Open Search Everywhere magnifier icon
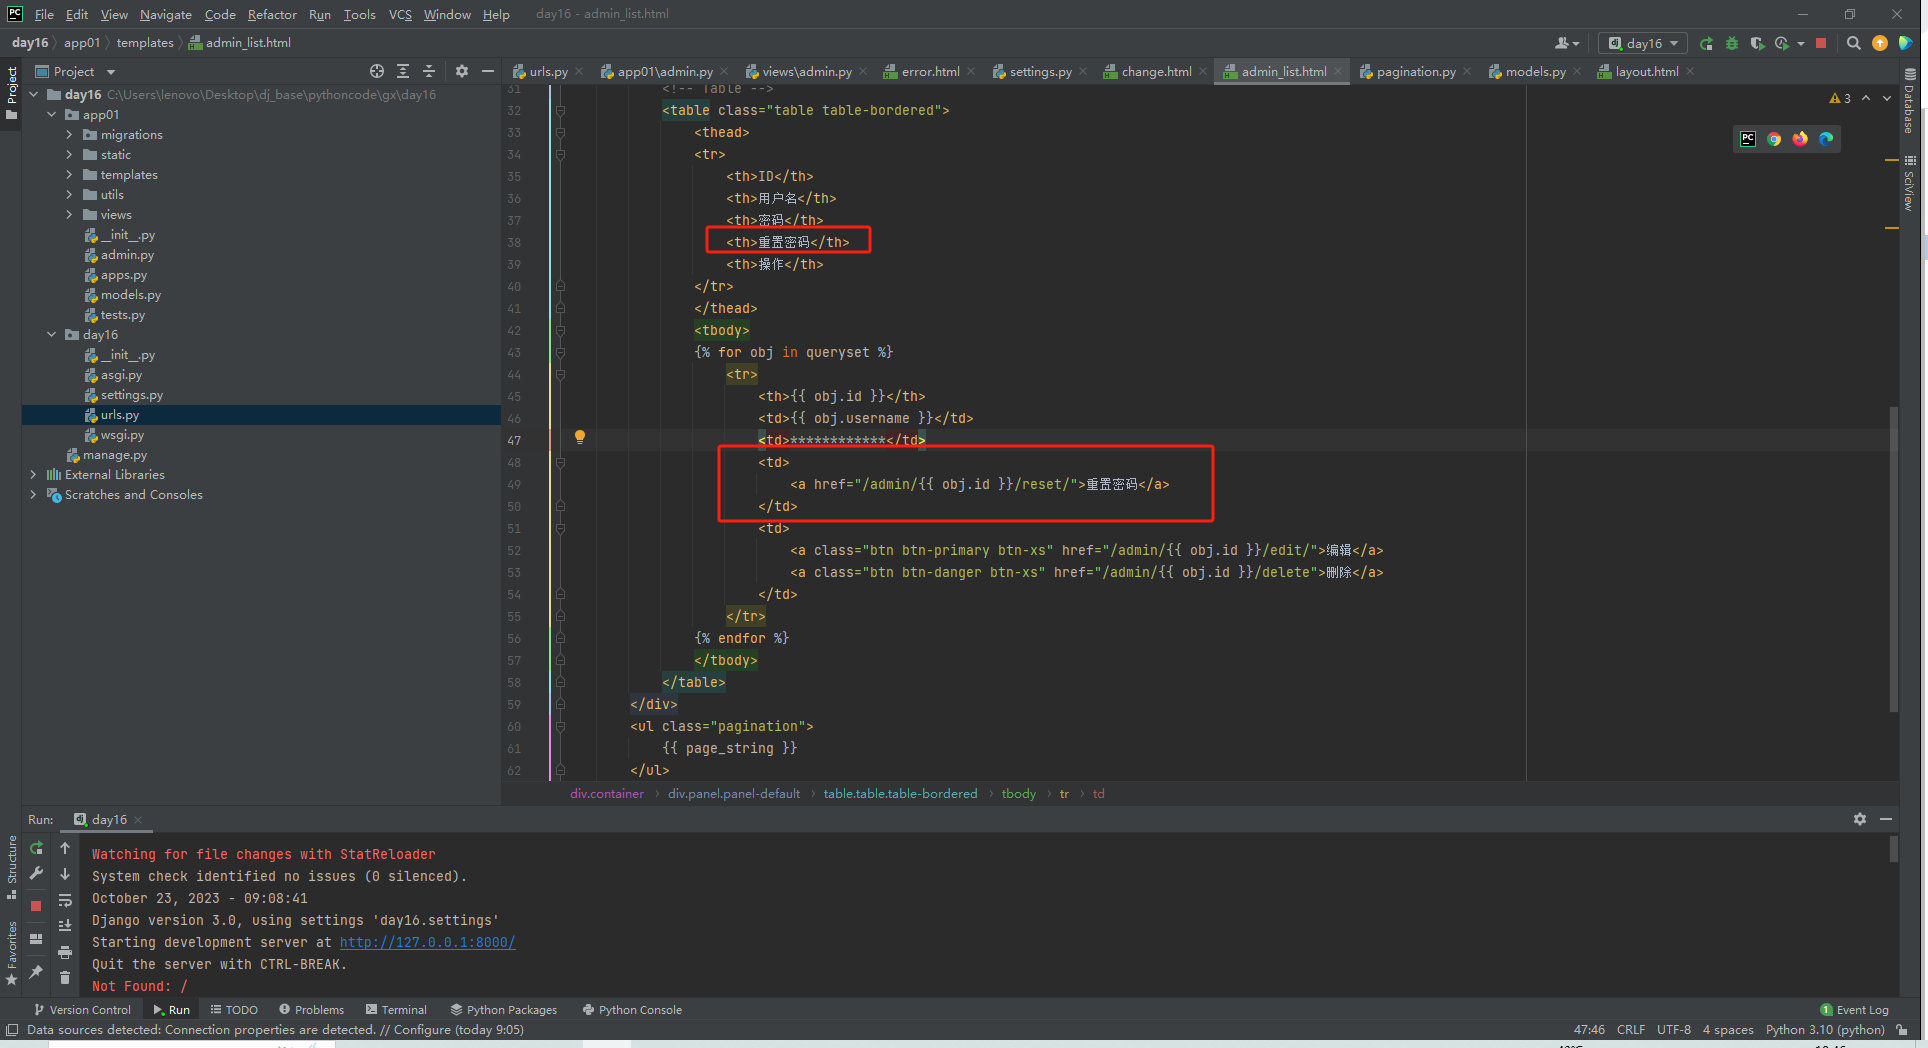Screen dimensions: 1928x1048 tap(1854, 43)
